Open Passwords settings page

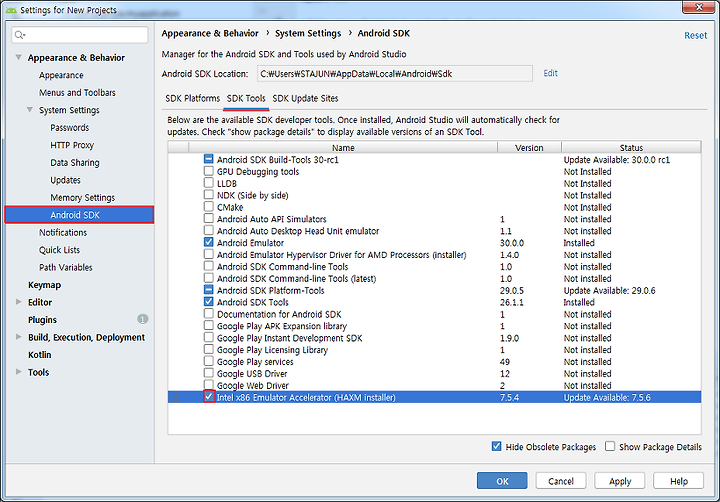[69, 127]
